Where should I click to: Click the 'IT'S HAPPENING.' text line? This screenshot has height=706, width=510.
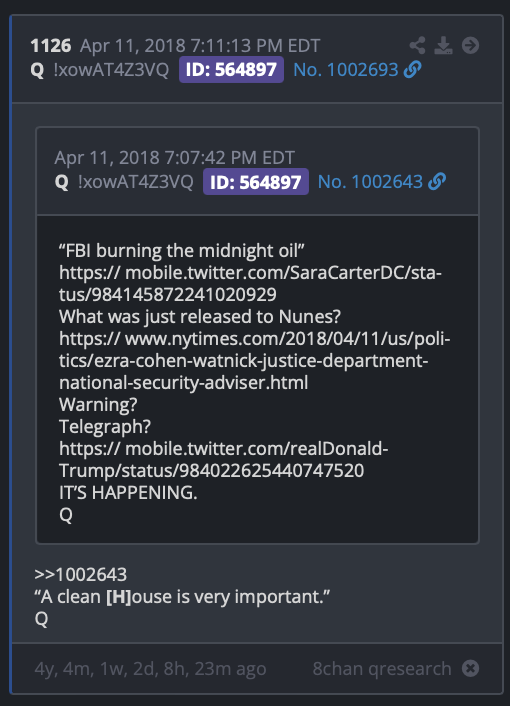[x=128, y=493]
